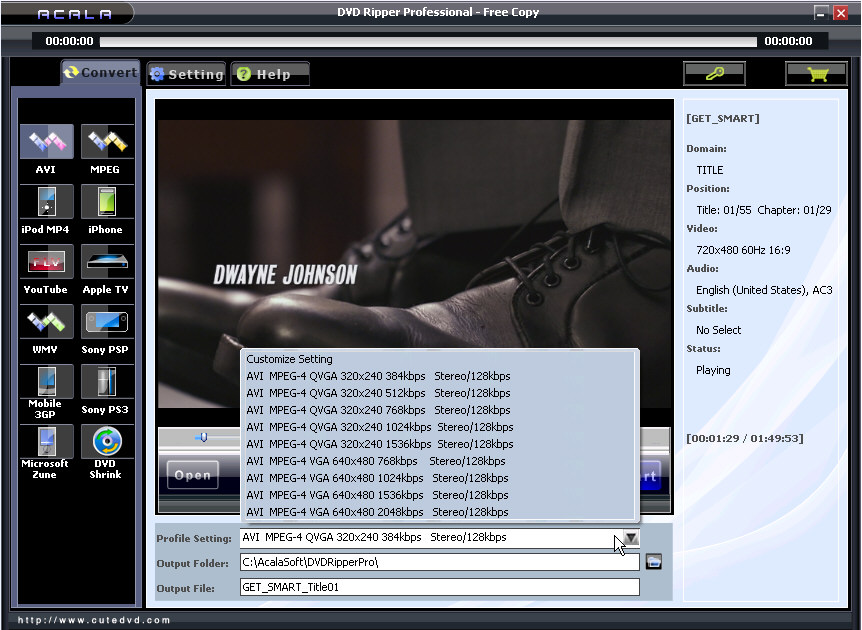862x630 pixels.
Task: Select the MPEG output format icon
Action: [107, 142]
